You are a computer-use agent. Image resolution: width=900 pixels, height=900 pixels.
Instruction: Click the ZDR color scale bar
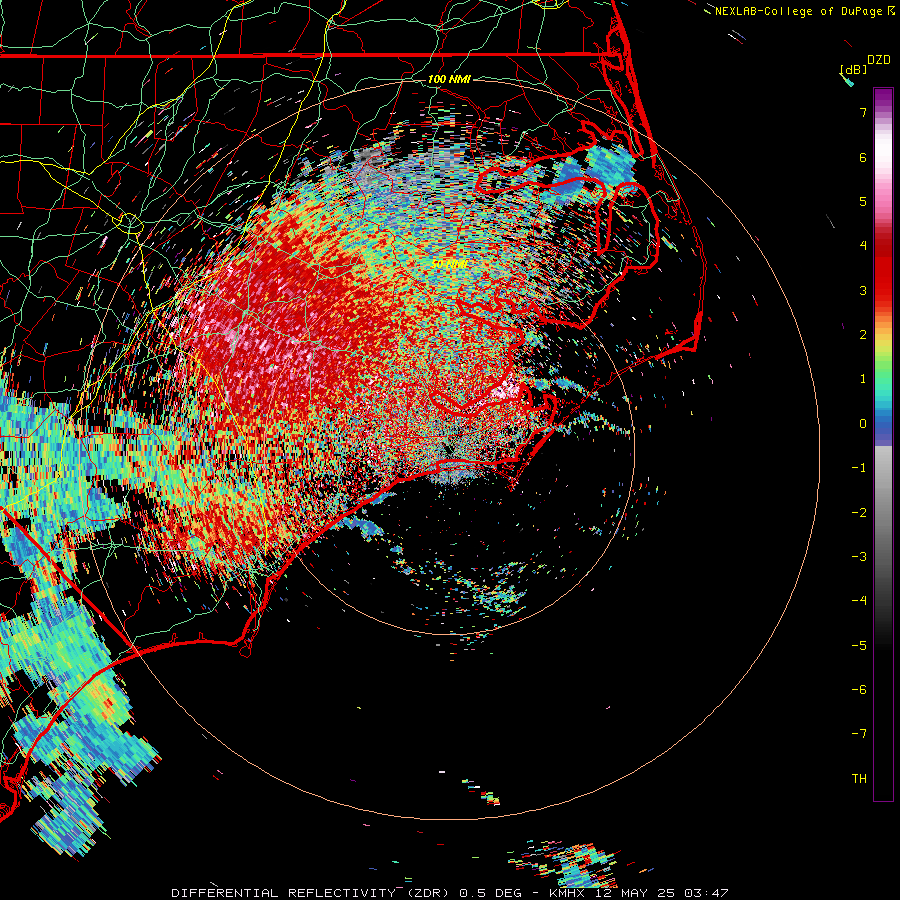coord(883,444)
